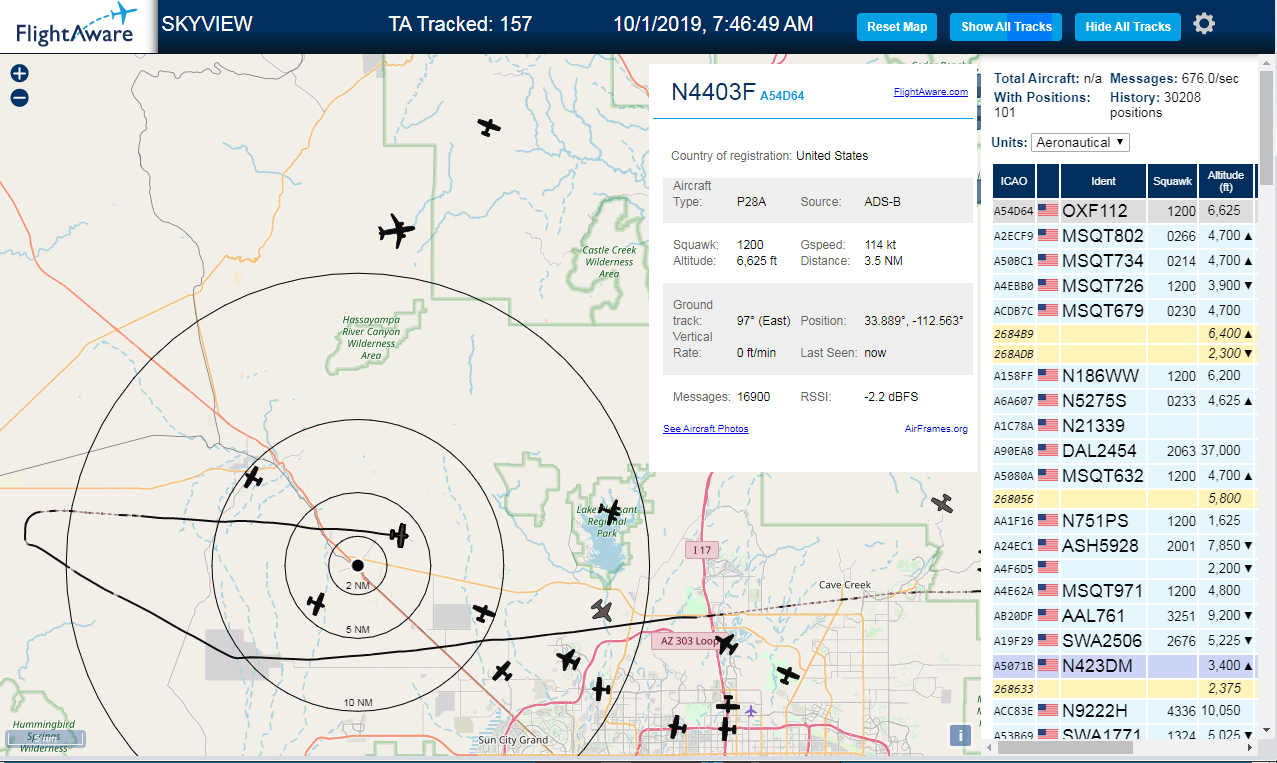Click squawk value 2063 in DAL2454 row
The height and width of the screenshot is (763, 1277).
click(1180, 451)
